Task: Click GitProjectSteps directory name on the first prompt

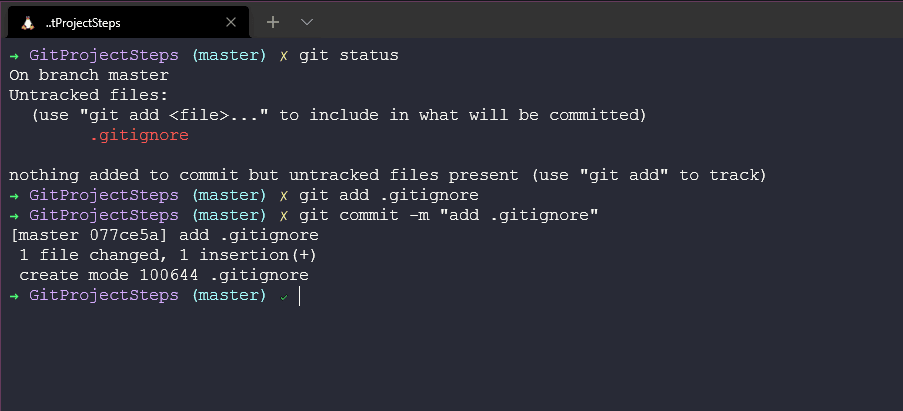Action: pyautogui.click(x=104, y=55)
